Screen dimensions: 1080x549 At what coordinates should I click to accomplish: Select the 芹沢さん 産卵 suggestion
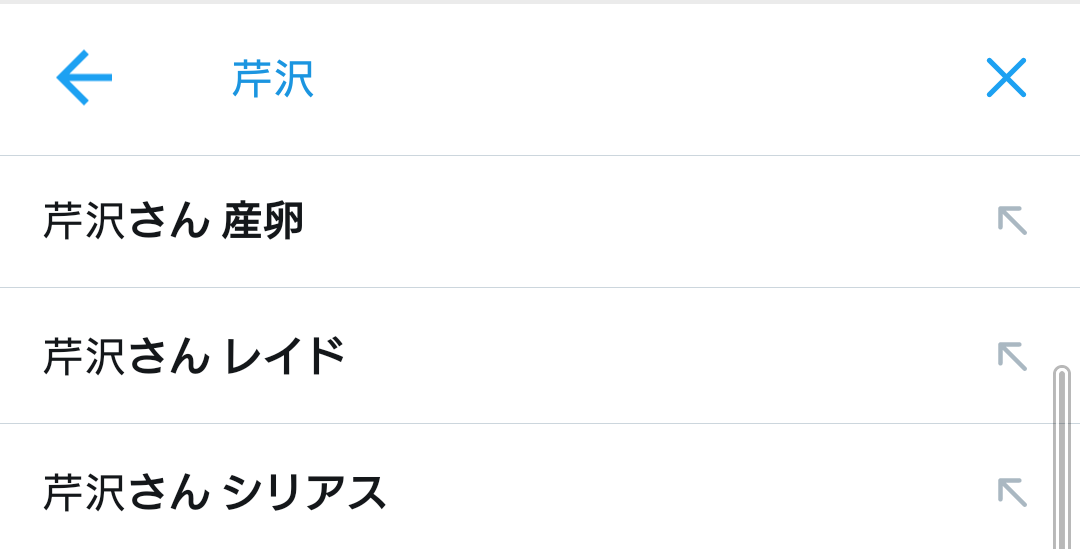click(x=173, y=222)
